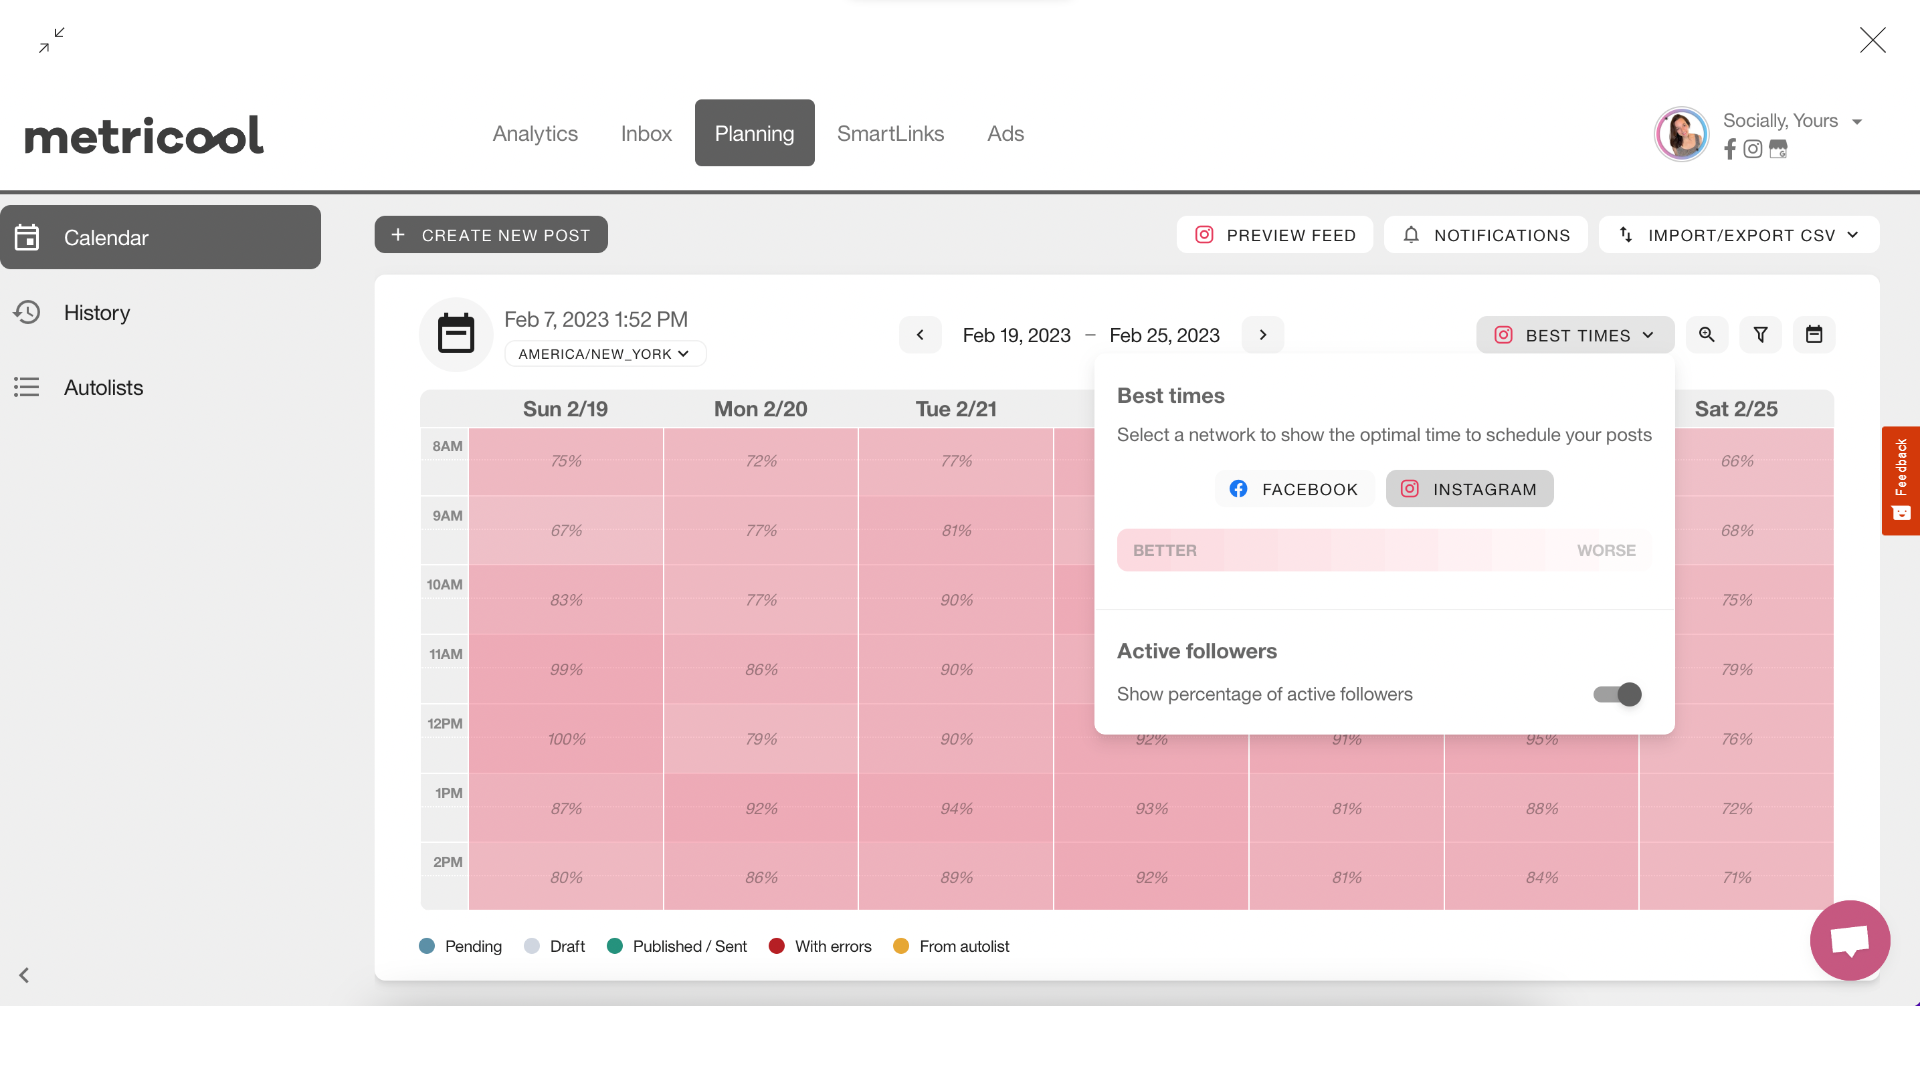The image size is (1920, 1080).
Task: Advance to next week arrow
Action: [1263, 335]
